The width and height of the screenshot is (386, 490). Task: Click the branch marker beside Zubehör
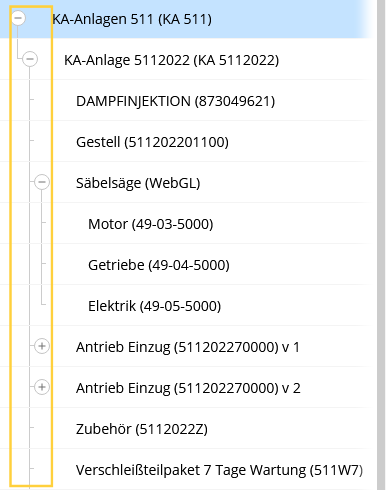pyautogui.click(x=32, y=427)
